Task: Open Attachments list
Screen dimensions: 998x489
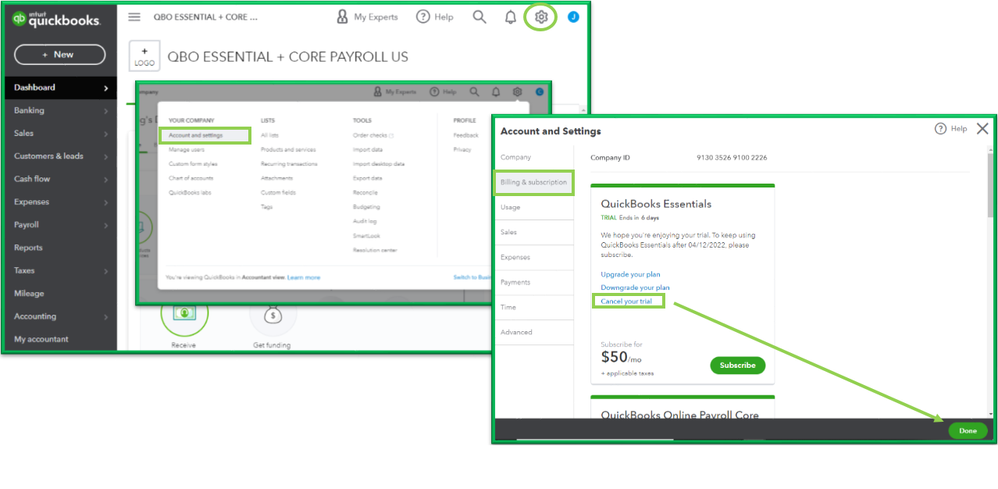Action: pyautogui.click(x=277, y=178)
